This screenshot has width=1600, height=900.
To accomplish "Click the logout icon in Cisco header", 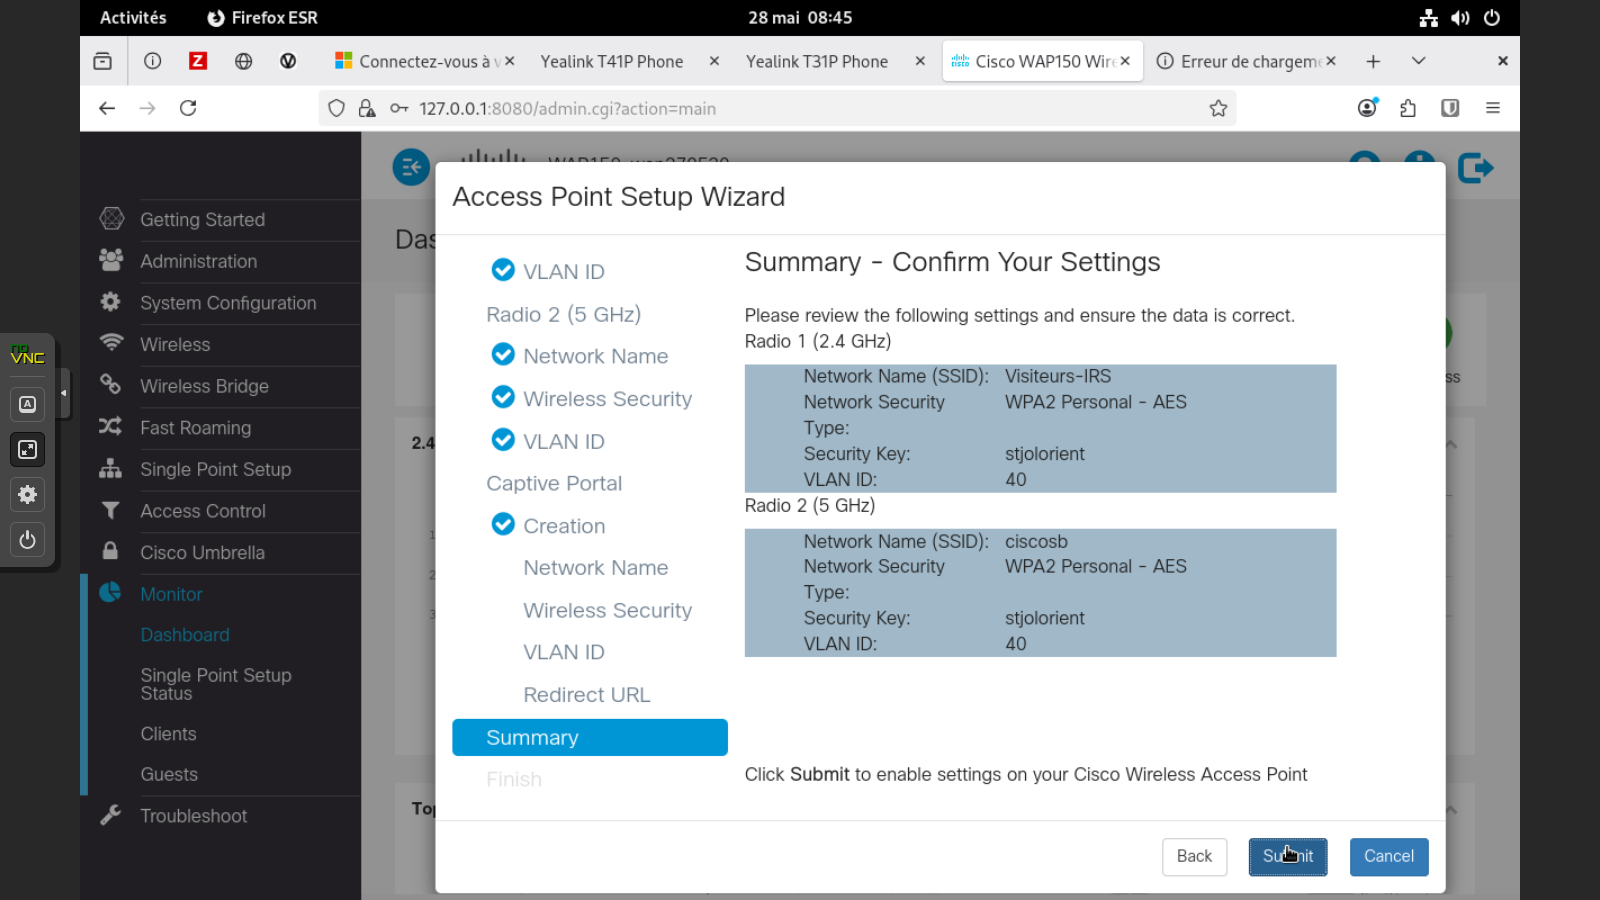I will 1475,168.
